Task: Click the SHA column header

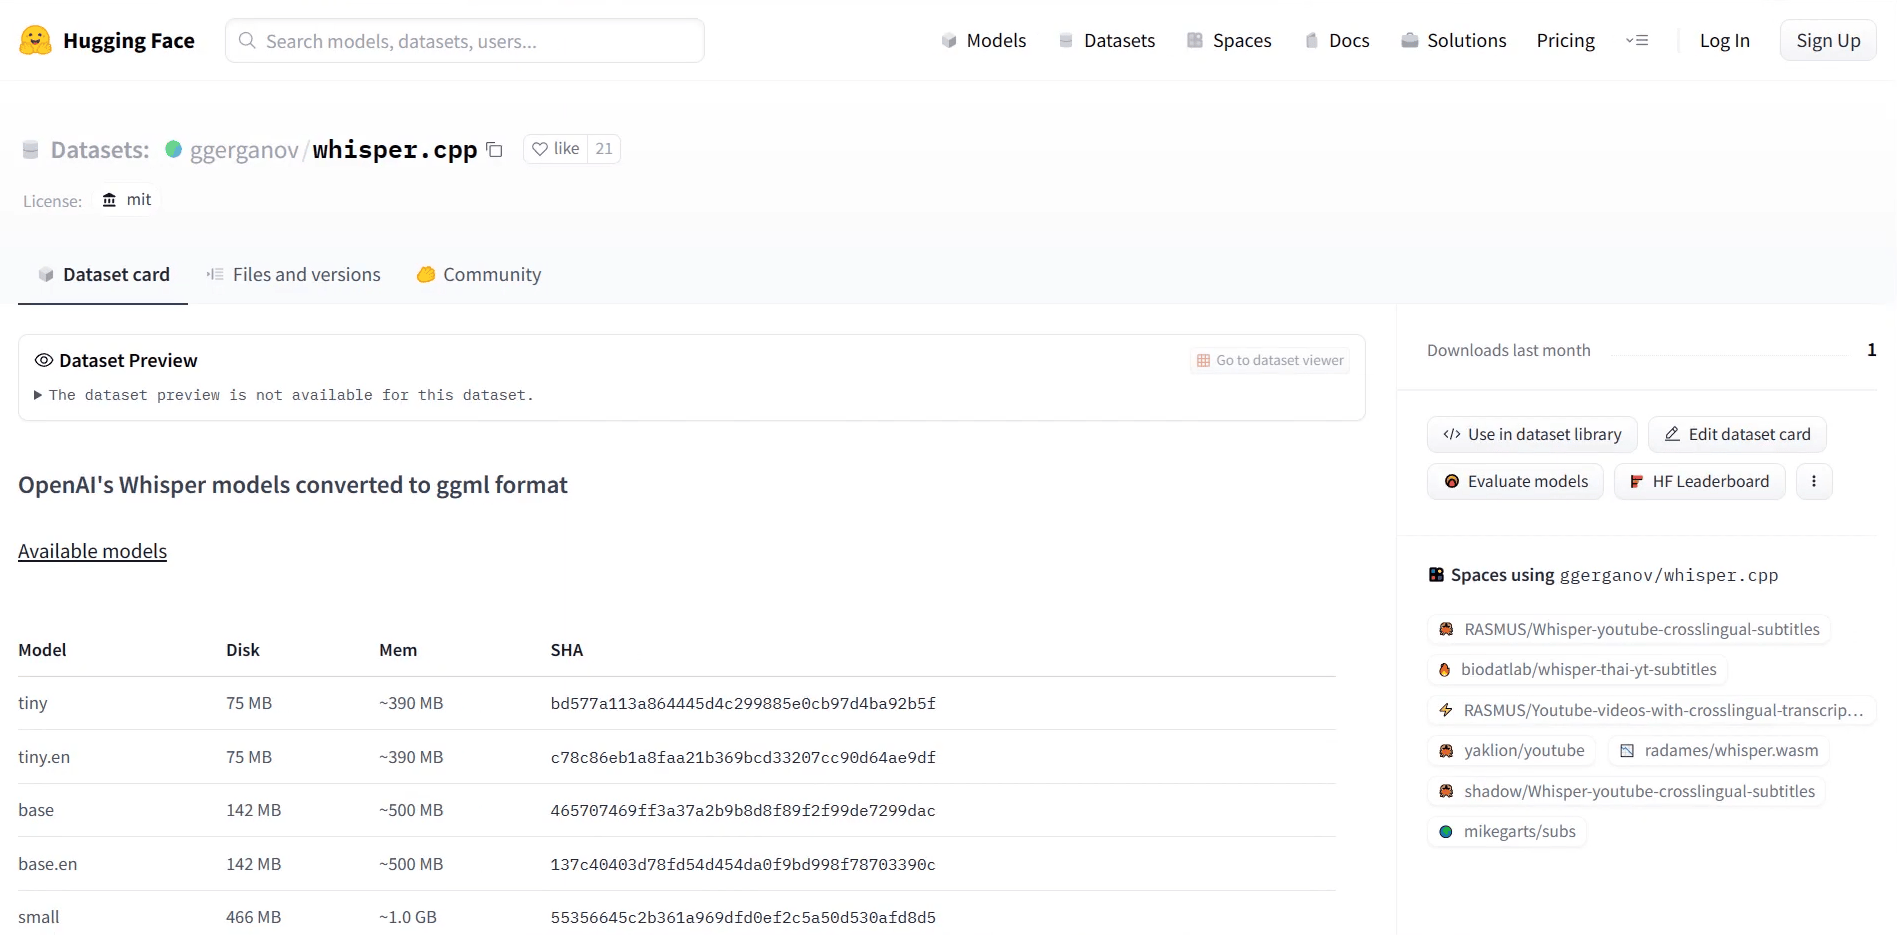Action: pyautogui.click(x=567, y=650)
